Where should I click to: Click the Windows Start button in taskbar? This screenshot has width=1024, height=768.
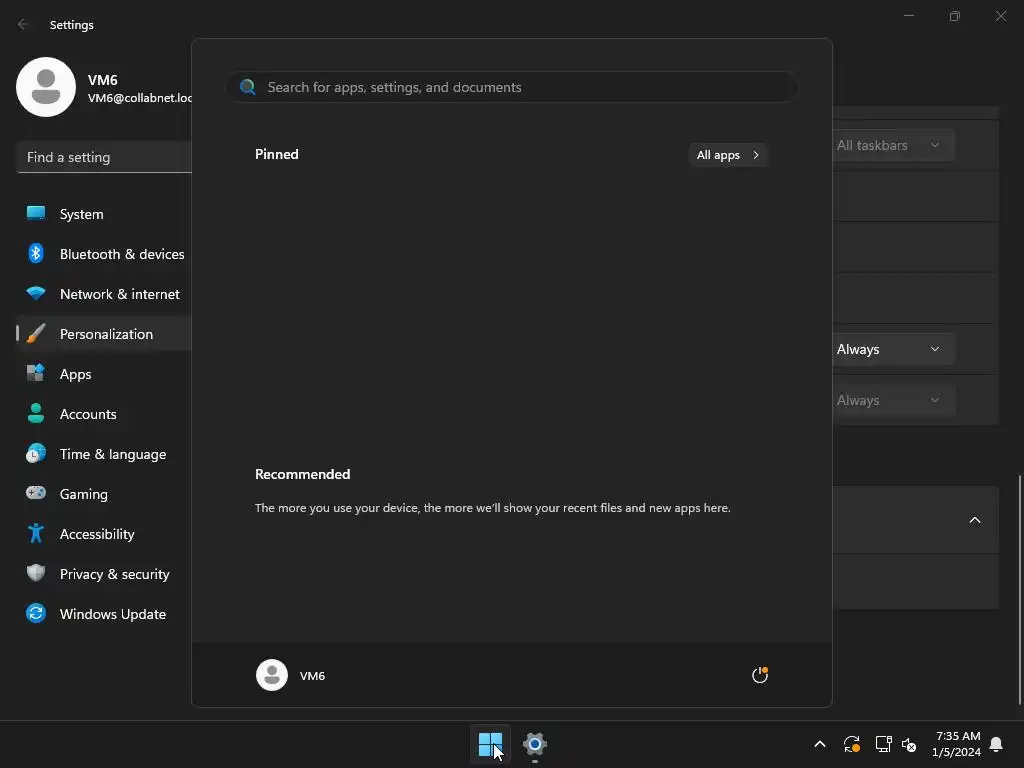[x=490, y=744]
